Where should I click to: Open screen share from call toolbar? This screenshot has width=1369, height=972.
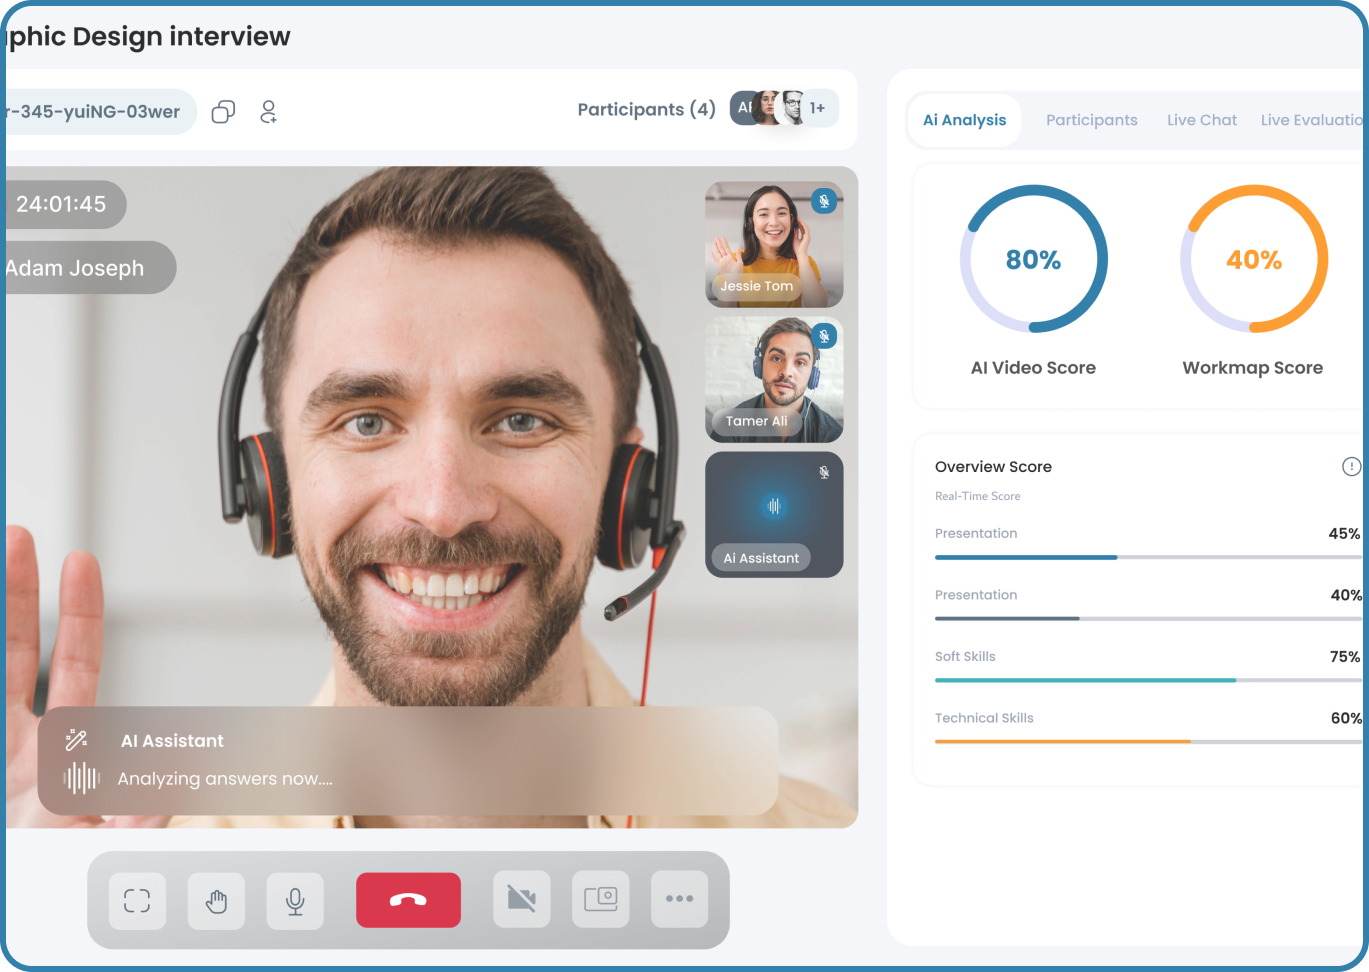click(x=600, y=899)
